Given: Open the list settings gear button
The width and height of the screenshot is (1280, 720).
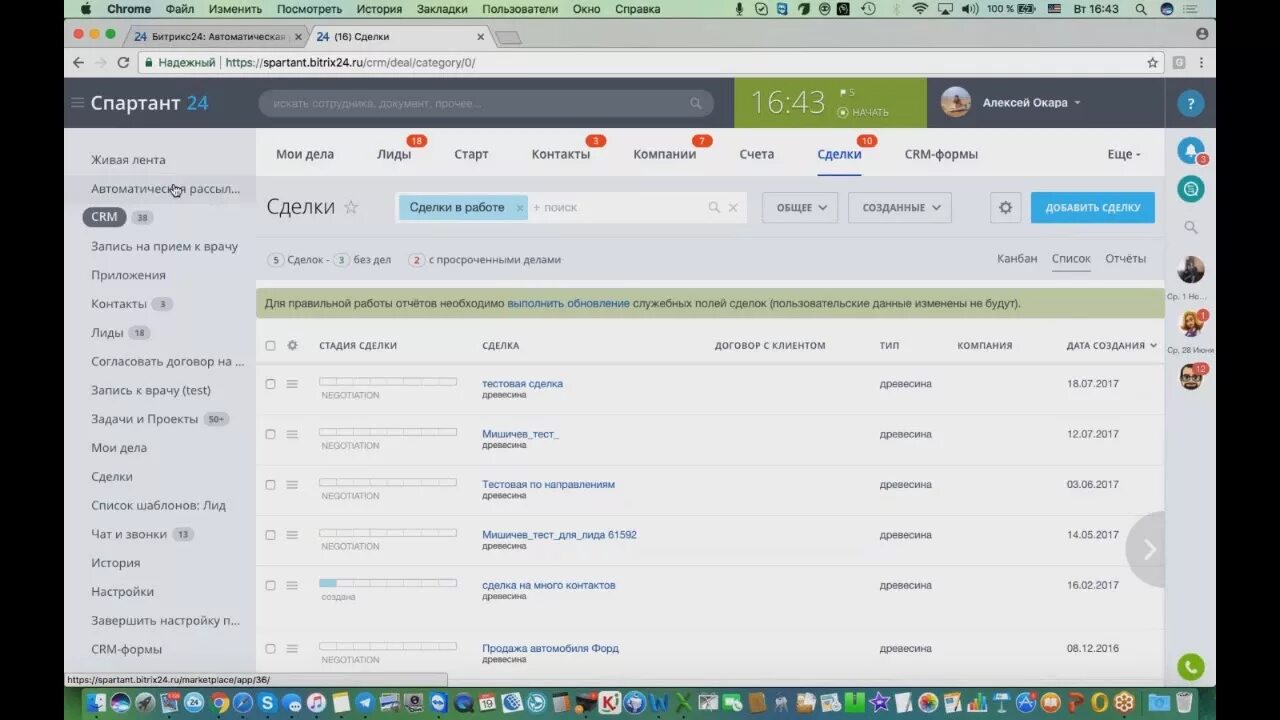Looking at the screenshot, I should pos(1005,207).
